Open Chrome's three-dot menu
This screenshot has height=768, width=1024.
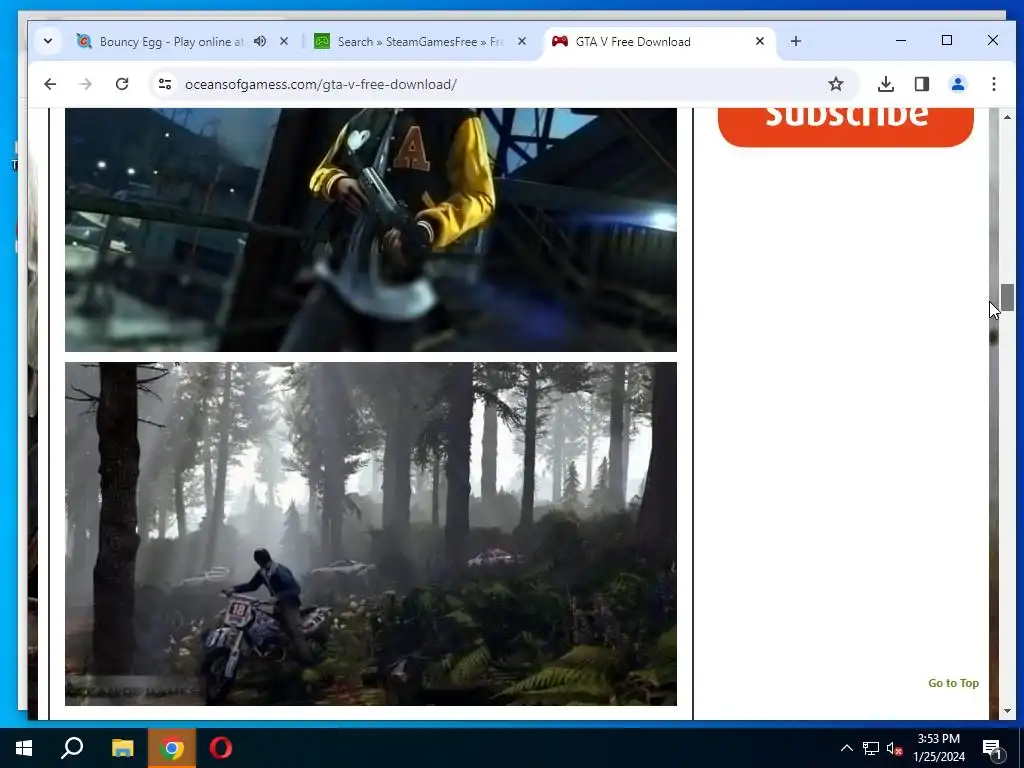[993, 84]
